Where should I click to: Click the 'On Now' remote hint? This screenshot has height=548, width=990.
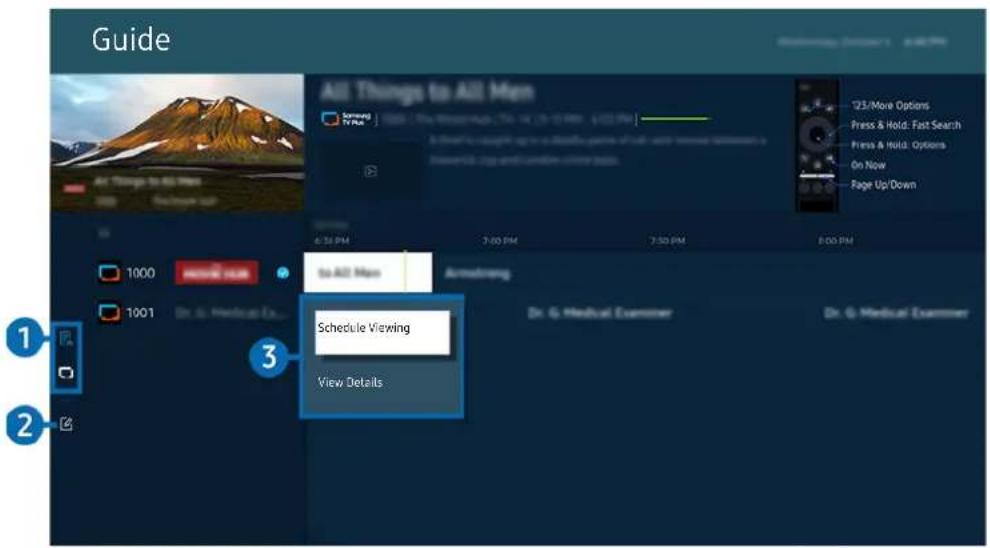[868, 165]
